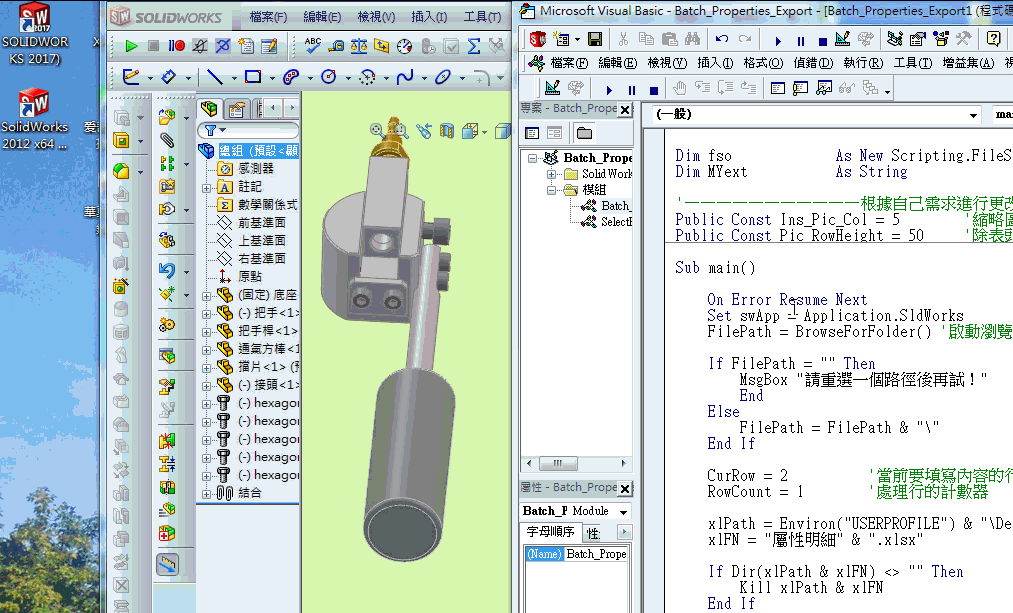Toggle breakpoint hand icon in debug toolbar
1013x613 pixels.
[679, 87]
